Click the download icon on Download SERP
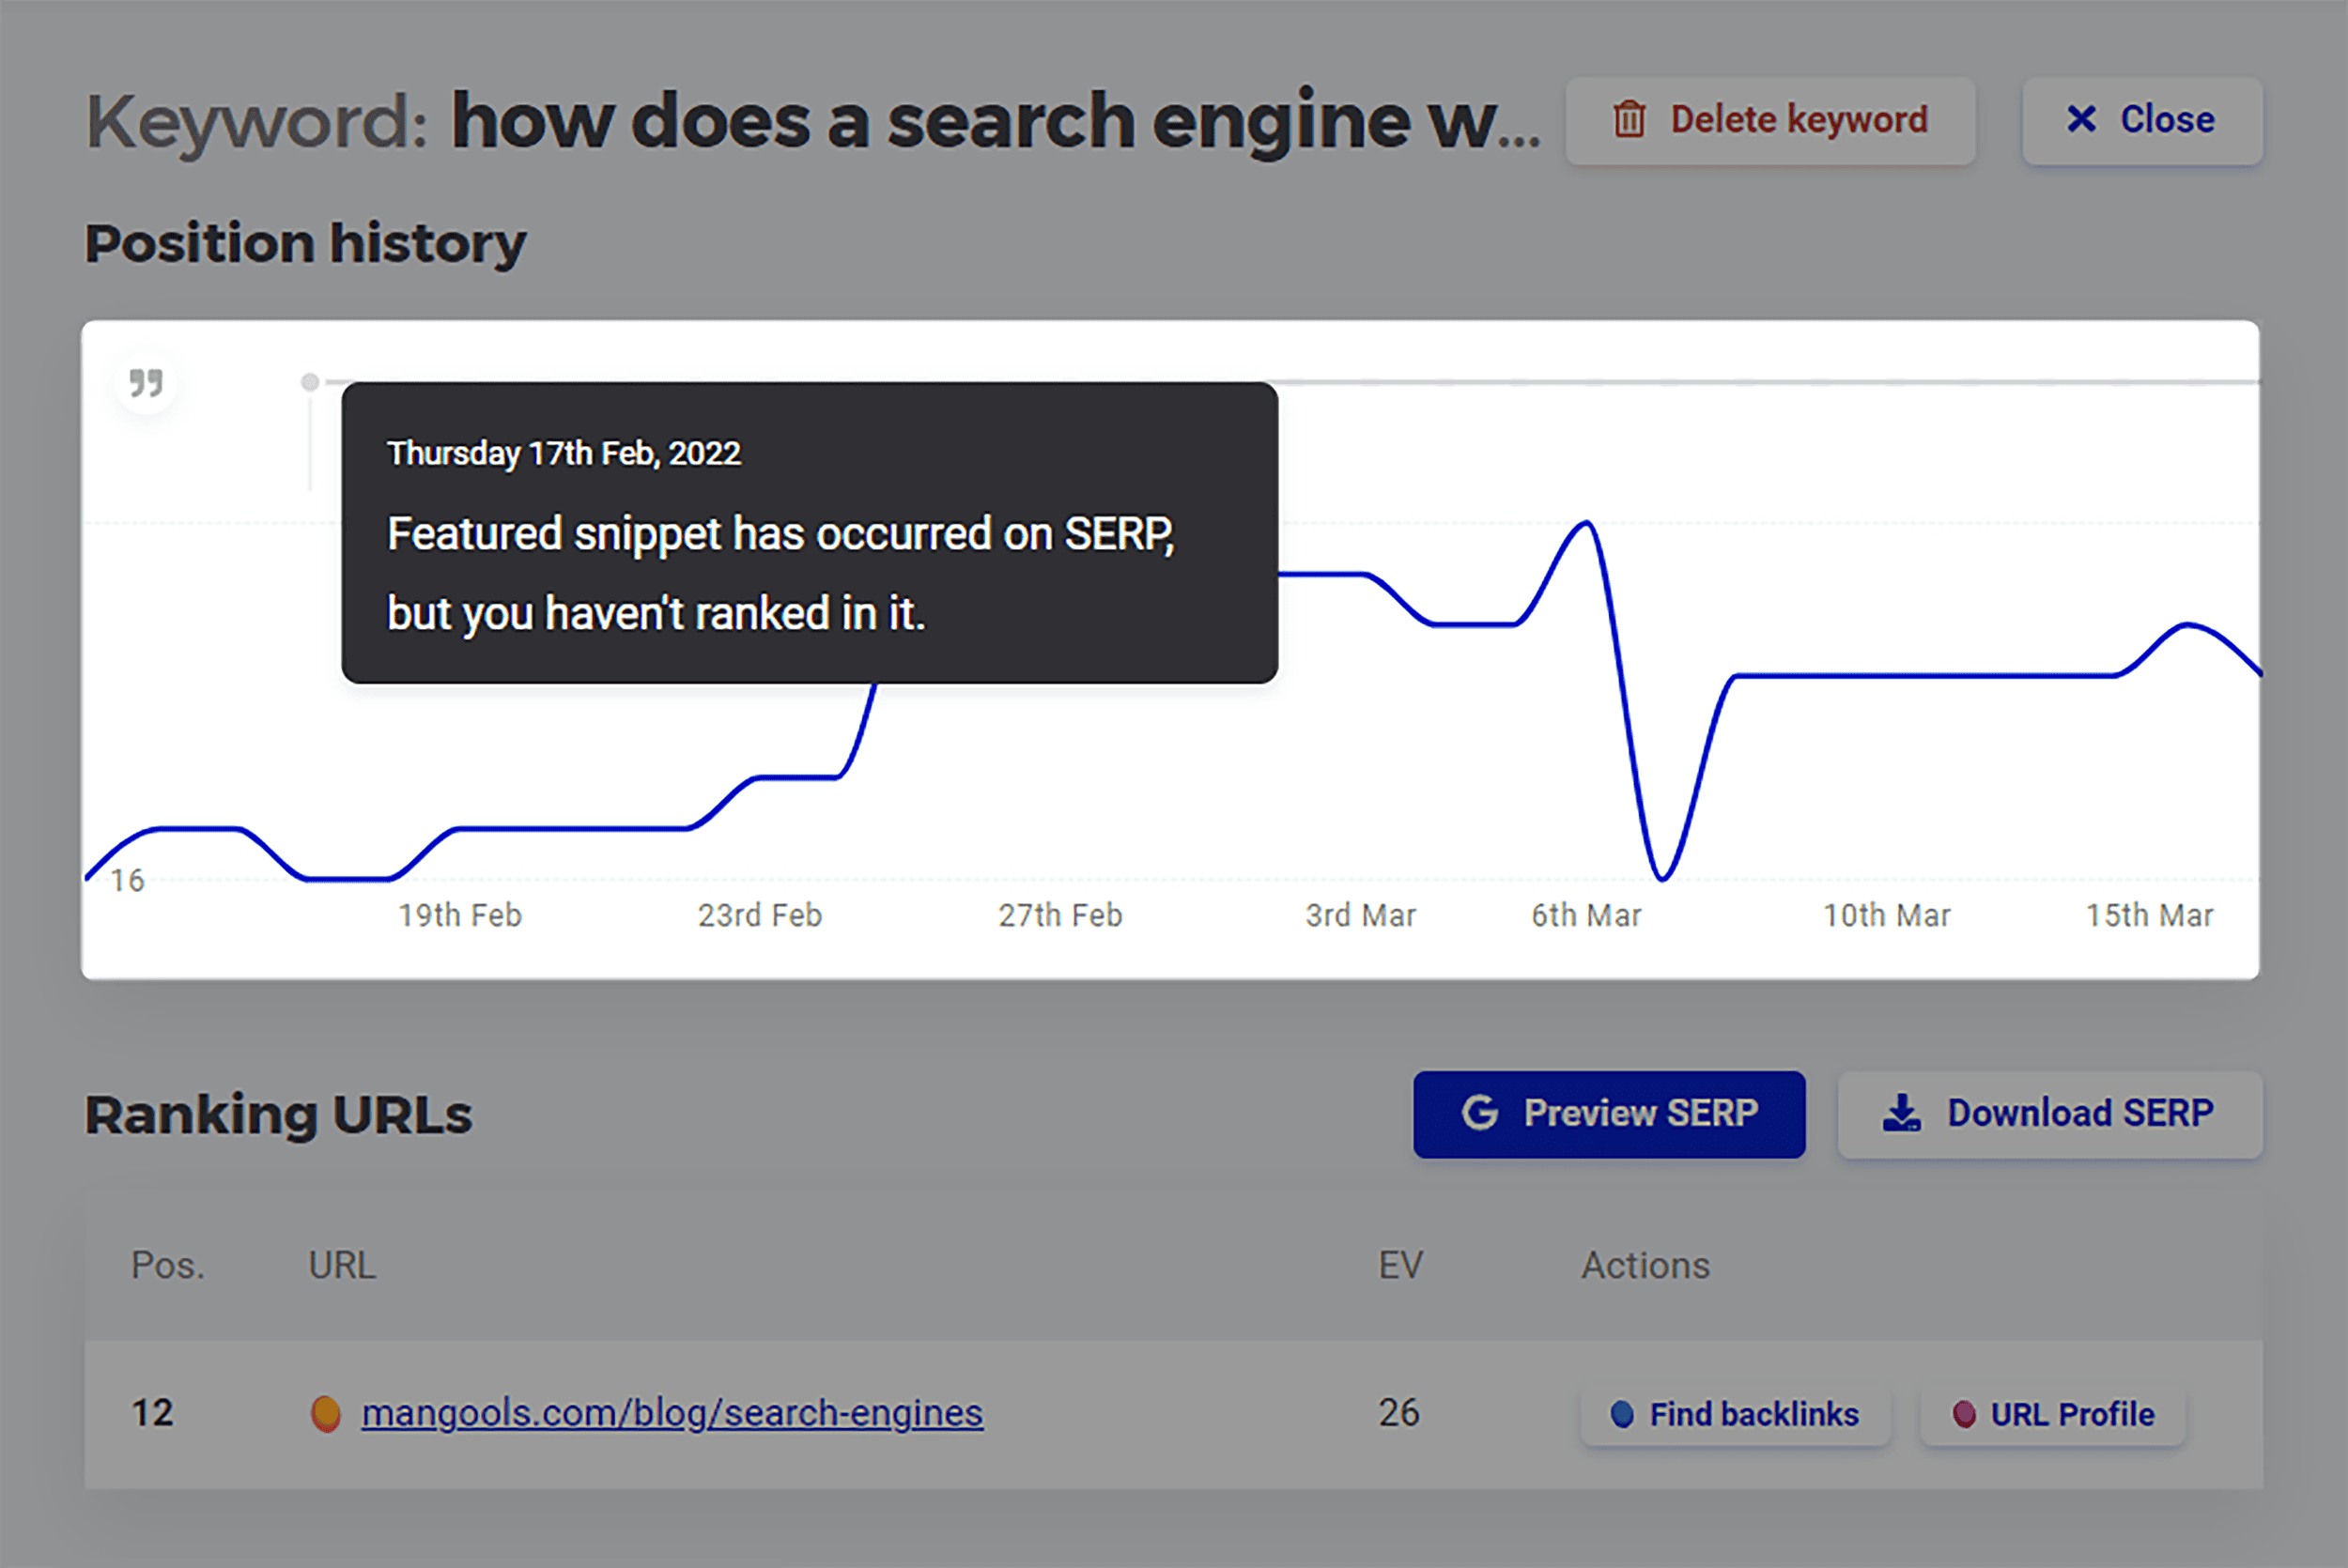Viewport: 2348px width, 1568px height. click(1903, 1112)
